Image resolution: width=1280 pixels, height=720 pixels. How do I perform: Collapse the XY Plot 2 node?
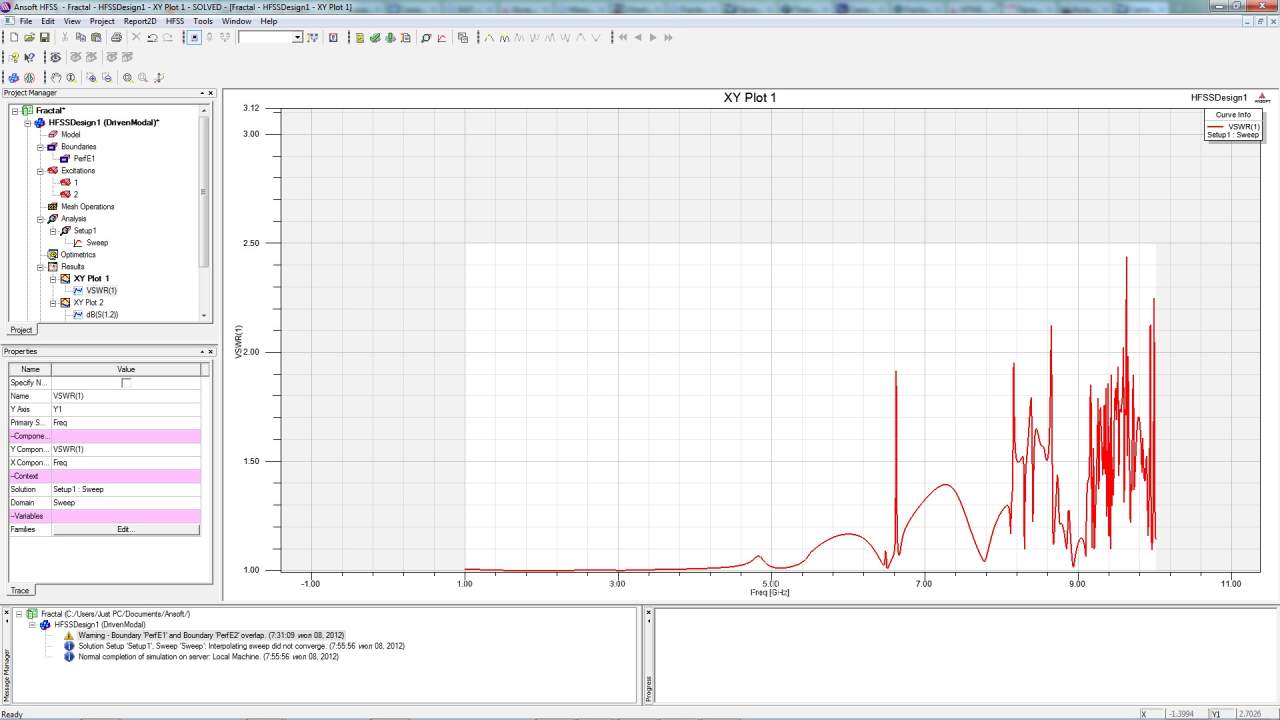[x=53, y=303]
